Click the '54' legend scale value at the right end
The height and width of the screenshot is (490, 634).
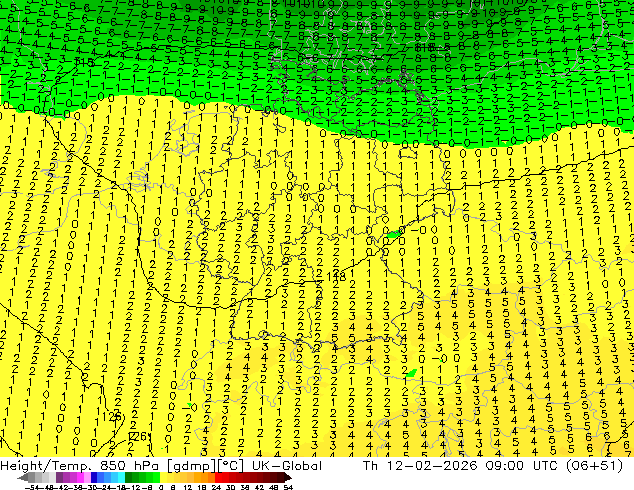(x=287, y=487)
